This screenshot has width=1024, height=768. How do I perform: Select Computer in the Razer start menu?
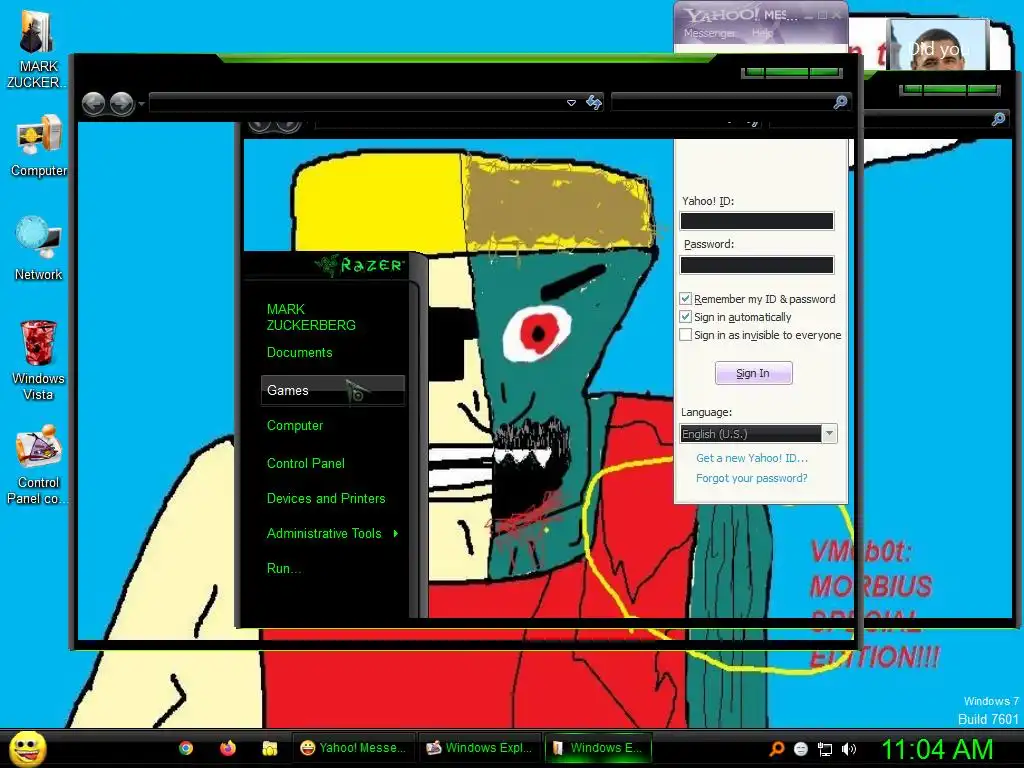coord(295,426)
